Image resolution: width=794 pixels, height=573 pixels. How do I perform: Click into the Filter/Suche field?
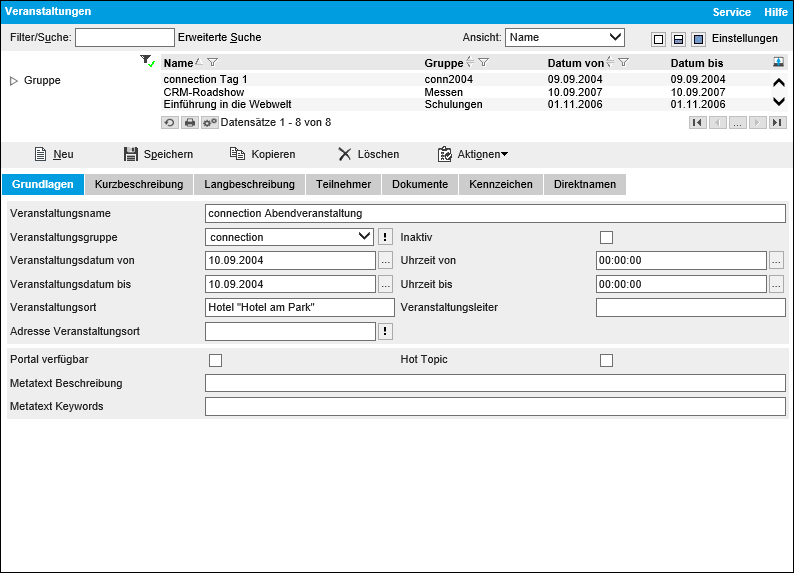pyautogui.click(x=125, y=37)
